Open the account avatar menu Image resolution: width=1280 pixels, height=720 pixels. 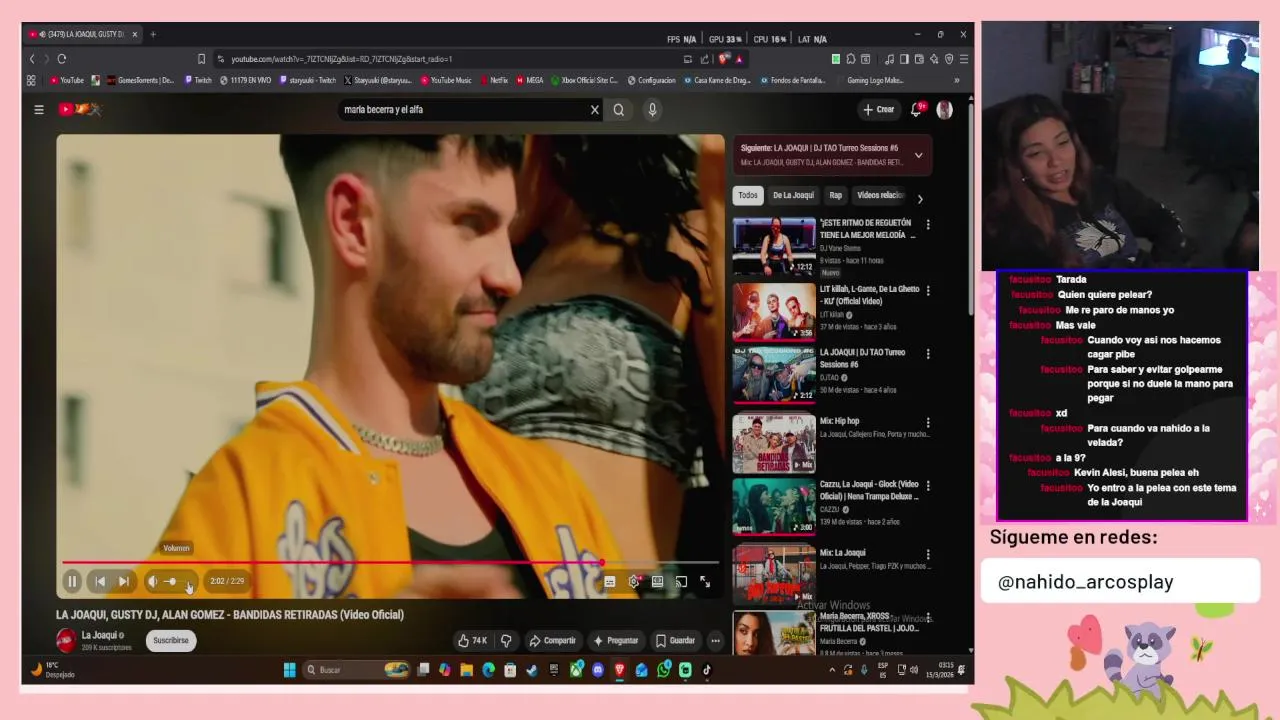click(944, 110)
